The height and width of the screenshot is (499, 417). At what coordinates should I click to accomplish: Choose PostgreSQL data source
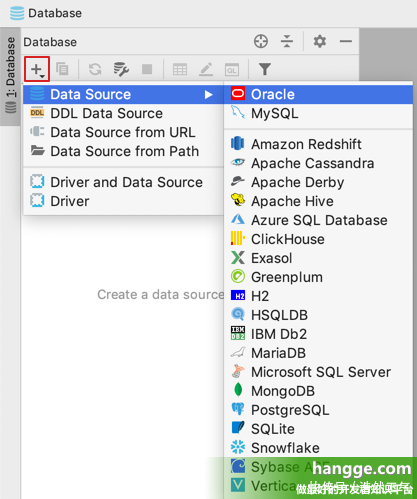318,410
